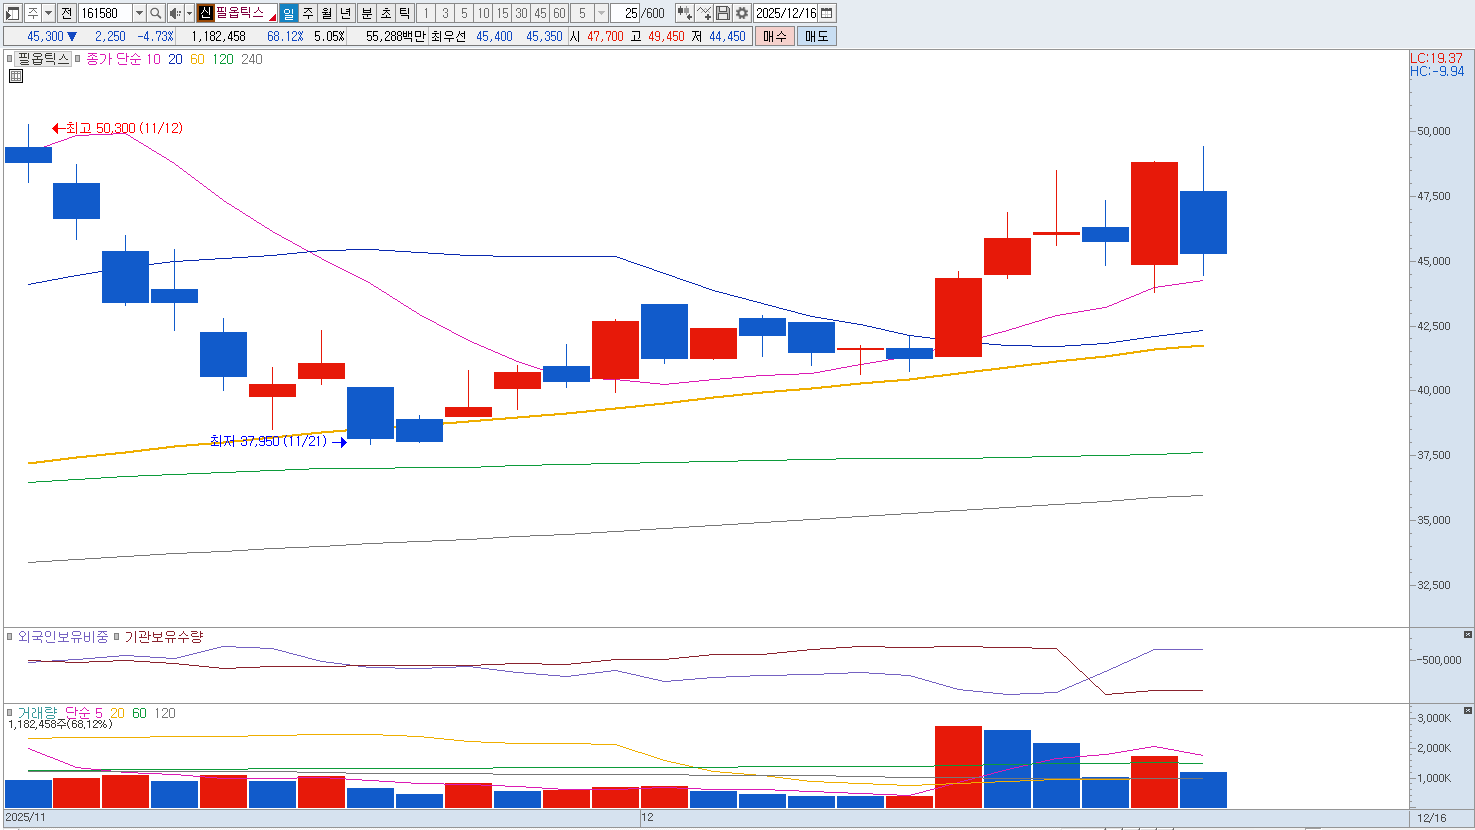Toggle the 종가 단순 moving average marker

tap(78, 59)
